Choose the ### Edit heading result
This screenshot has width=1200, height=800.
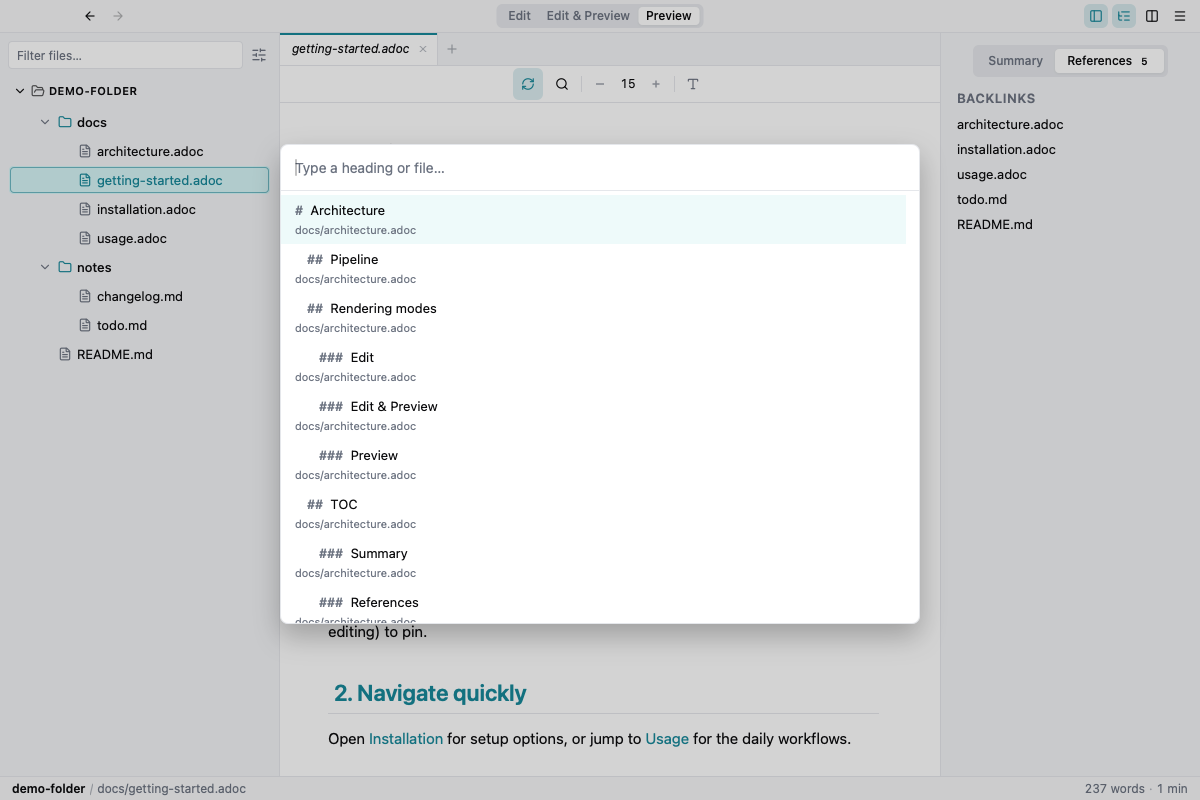(x=594, y=367)
